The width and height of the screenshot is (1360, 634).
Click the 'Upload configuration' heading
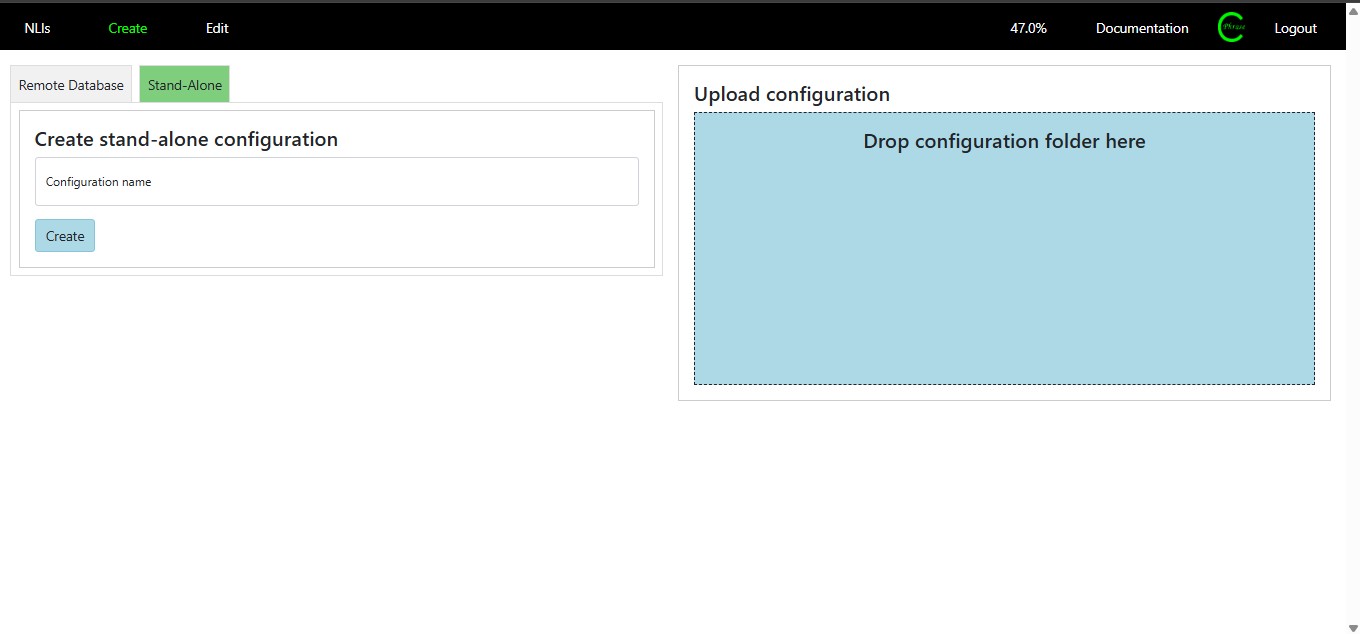tap(792, 95)
